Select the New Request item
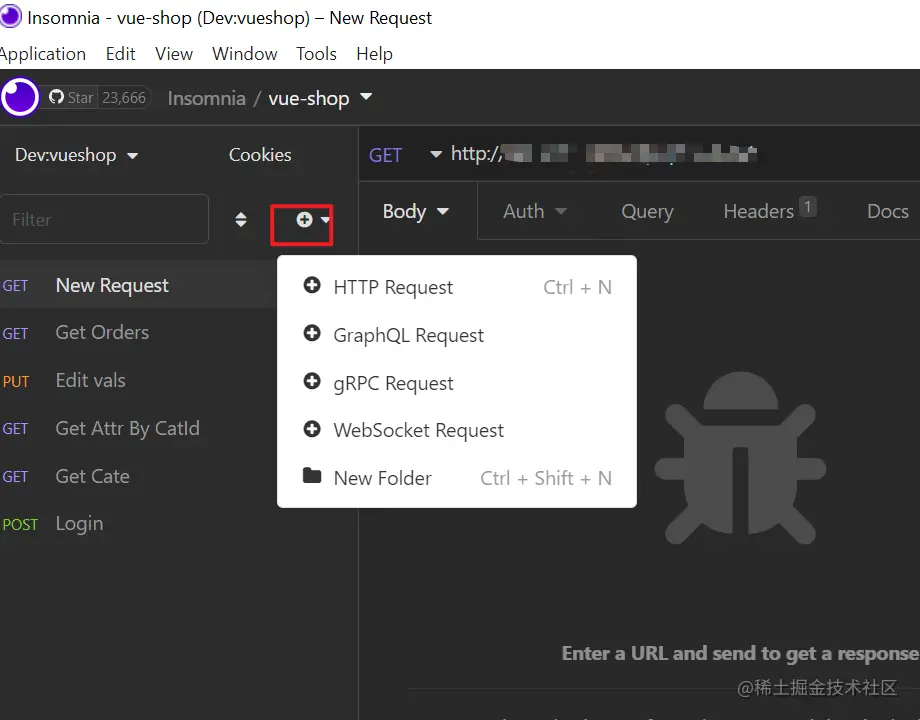The width and height of the screenshot is (920, 720). pos(138,285)
